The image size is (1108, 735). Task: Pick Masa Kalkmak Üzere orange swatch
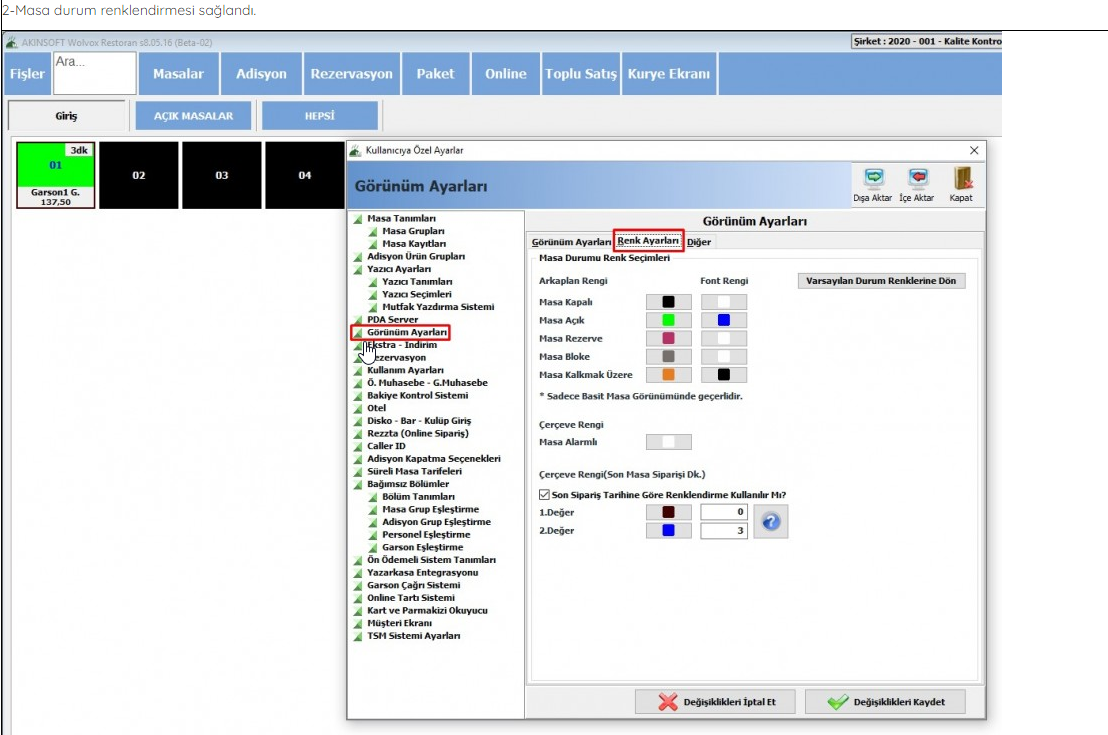[668, 375]
